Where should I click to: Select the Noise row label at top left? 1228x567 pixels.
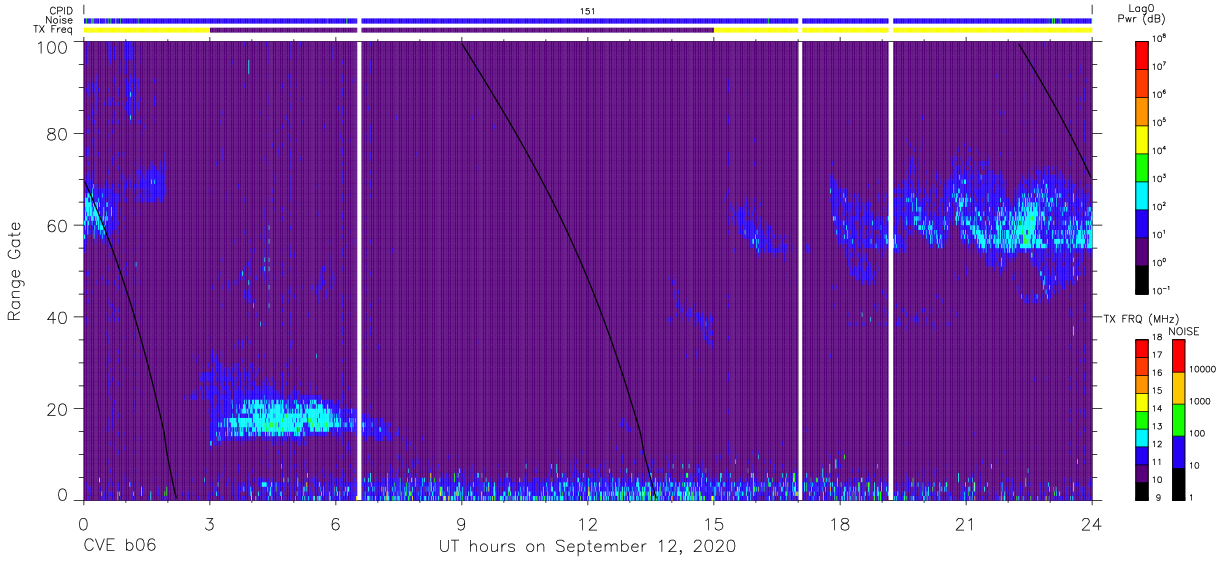point(60,20)
